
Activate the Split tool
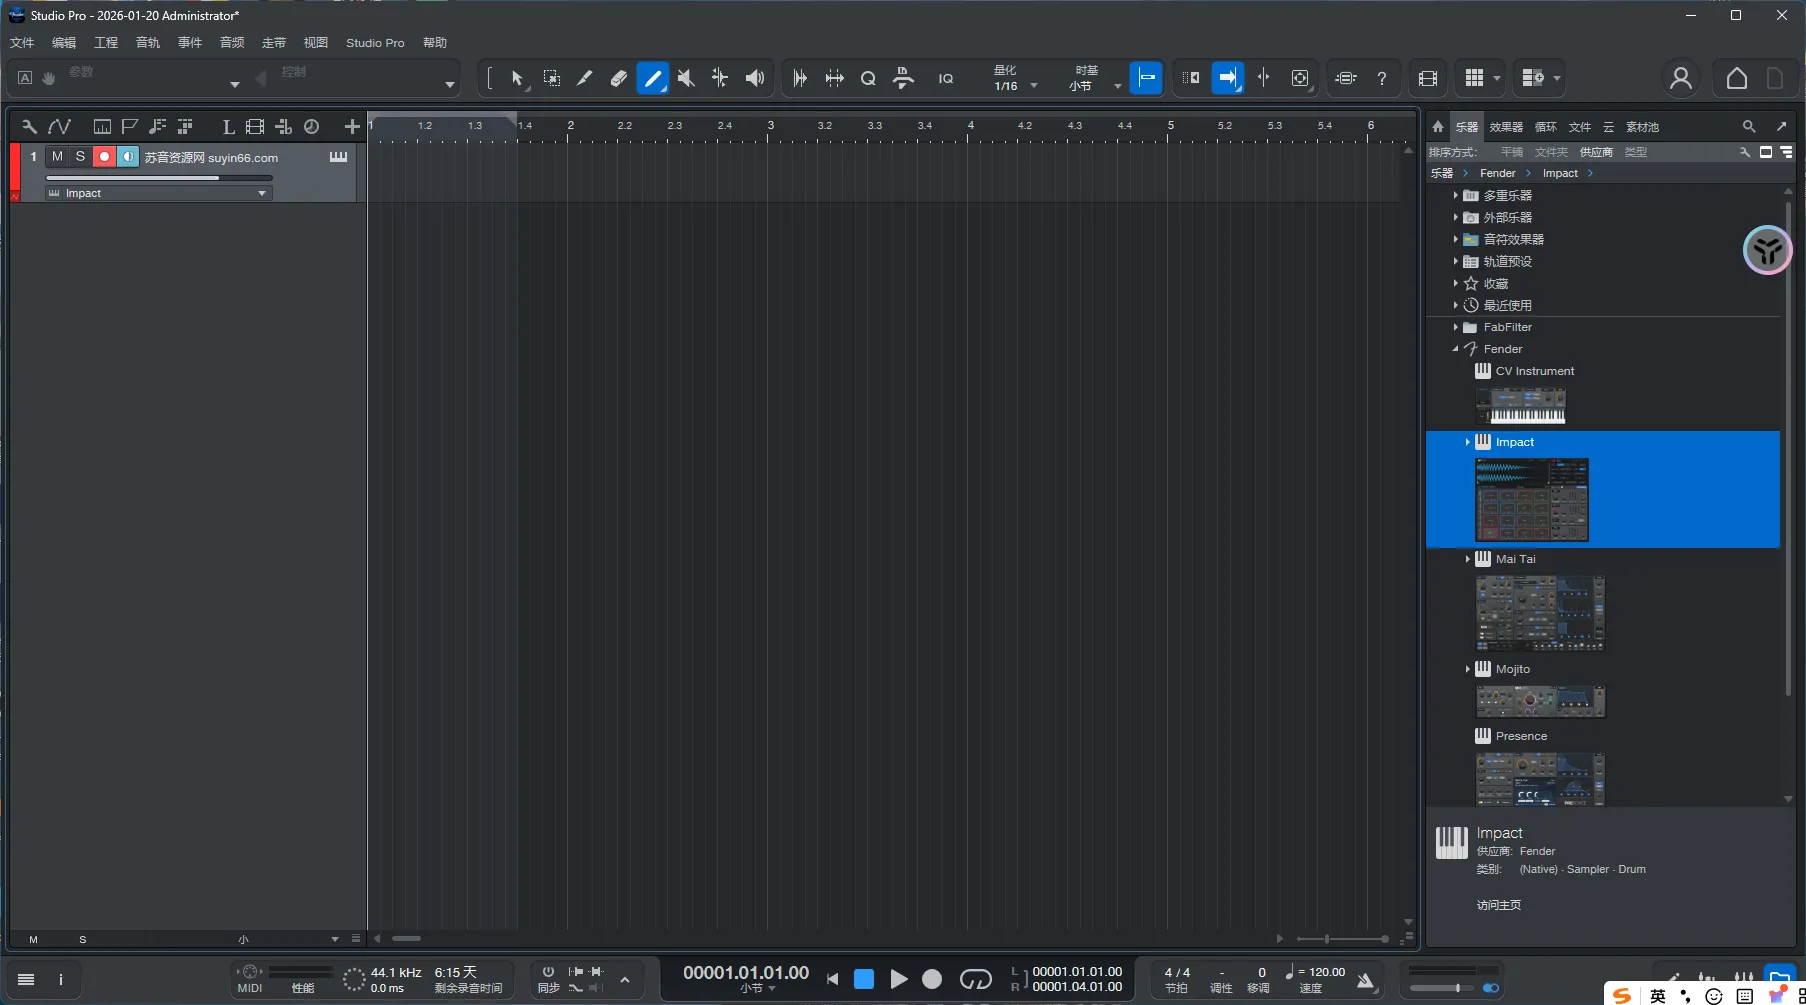585,78
